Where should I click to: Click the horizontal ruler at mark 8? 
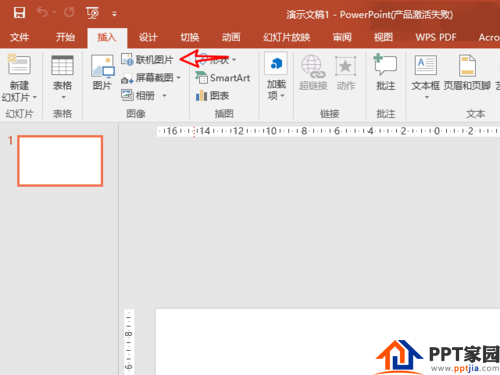click(304, 131)
